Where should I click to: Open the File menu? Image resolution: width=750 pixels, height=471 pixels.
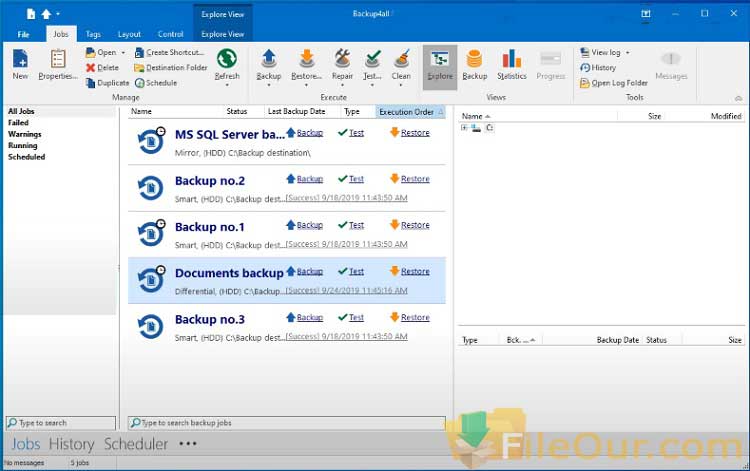click(x=23, y=34)
